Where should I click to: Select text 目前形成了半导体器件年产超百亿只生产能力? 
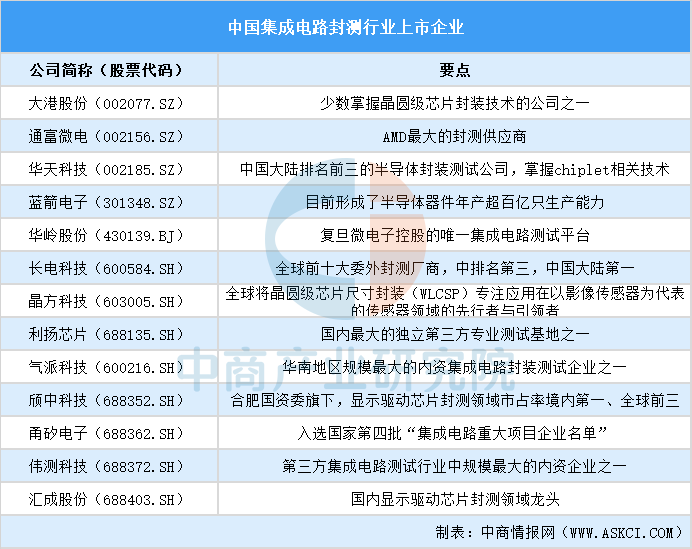[x=455, y=203]
